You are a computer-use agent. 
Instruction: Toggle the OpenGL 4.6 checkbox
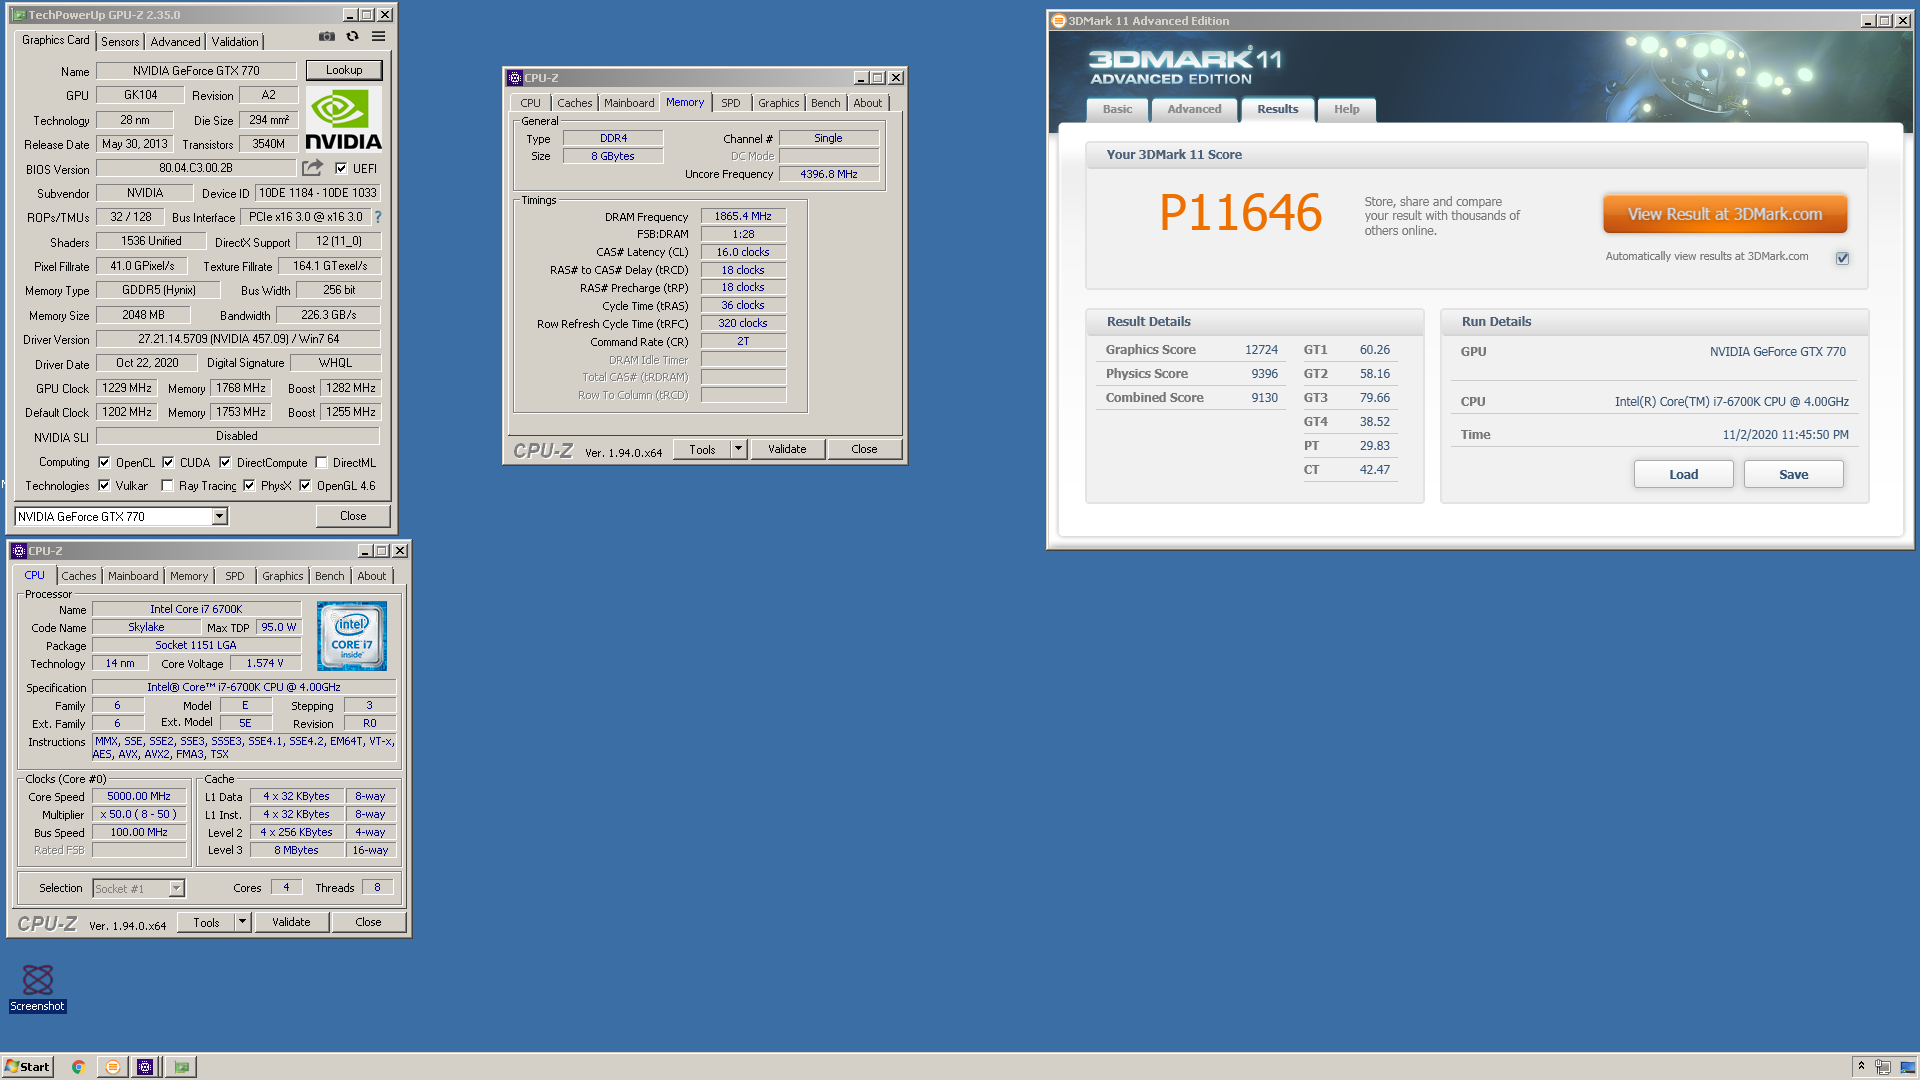305,485
